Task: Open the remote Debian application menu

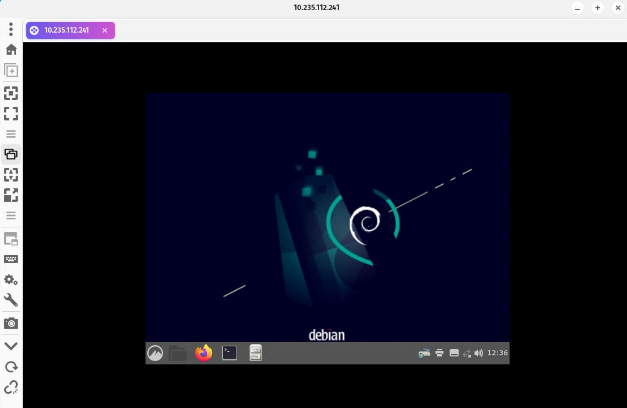Action: [x=155, y=353]
